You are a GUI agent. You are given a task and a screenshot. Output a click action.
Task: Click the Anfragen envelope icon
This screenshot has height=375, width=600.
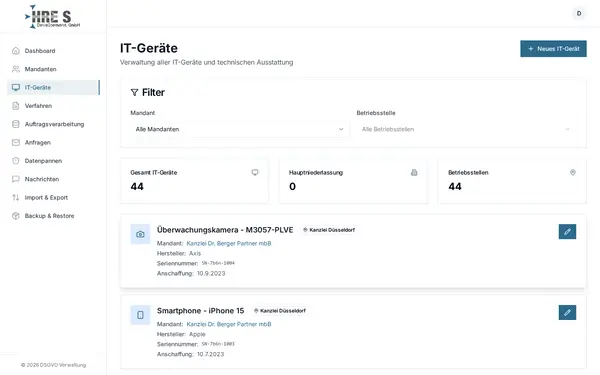point(16,142)
